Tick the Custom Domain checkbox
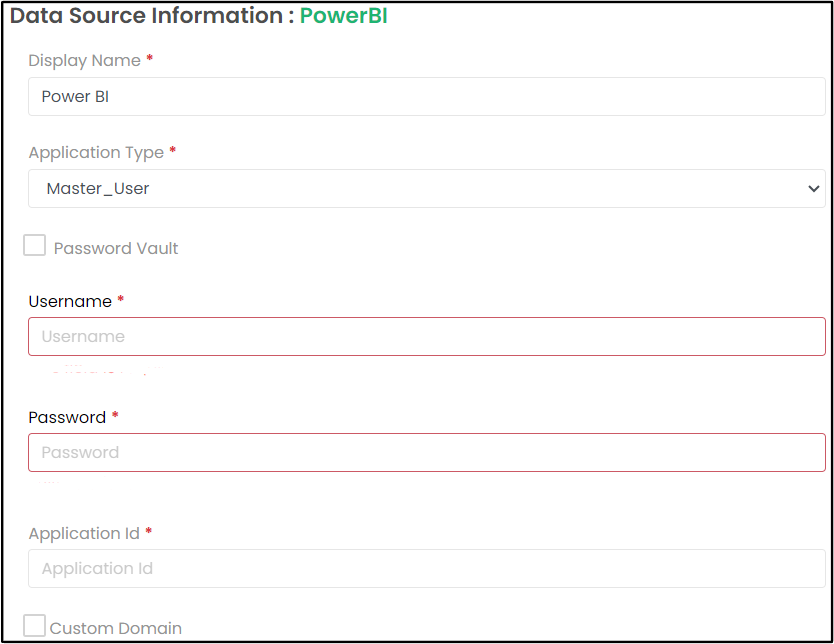Image resolution: width=834 pixels, height=644 pixels. (35, 626)
